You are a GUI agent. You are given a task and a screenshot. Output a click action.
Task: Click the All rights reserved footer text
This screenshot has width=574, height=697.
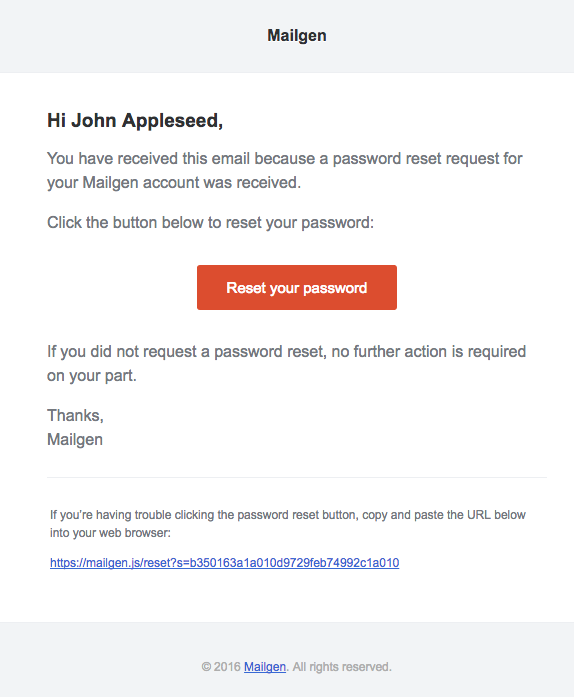coord(342,667)
